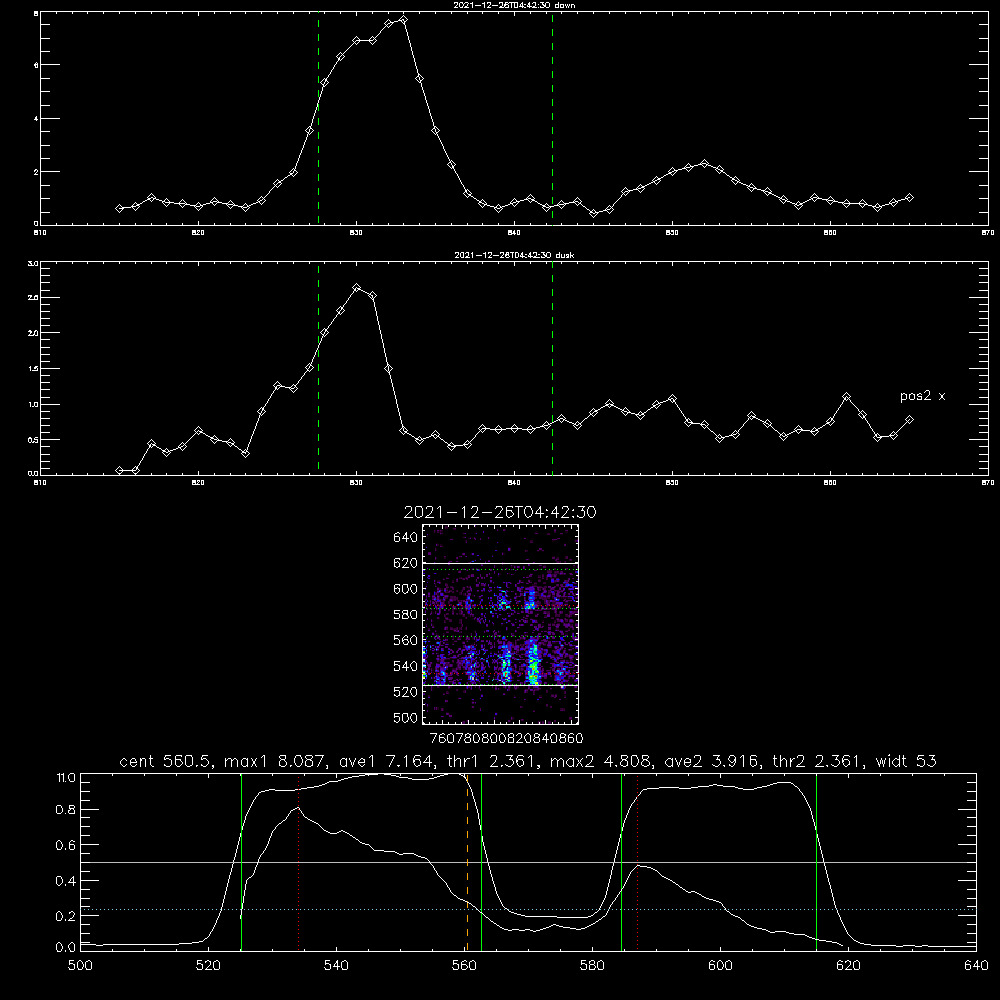Image resolution: width=1000 pixels, height=1000 pixels.
Task: Click the left green dashed line in dusk plot
Action: tap(318, 369)
